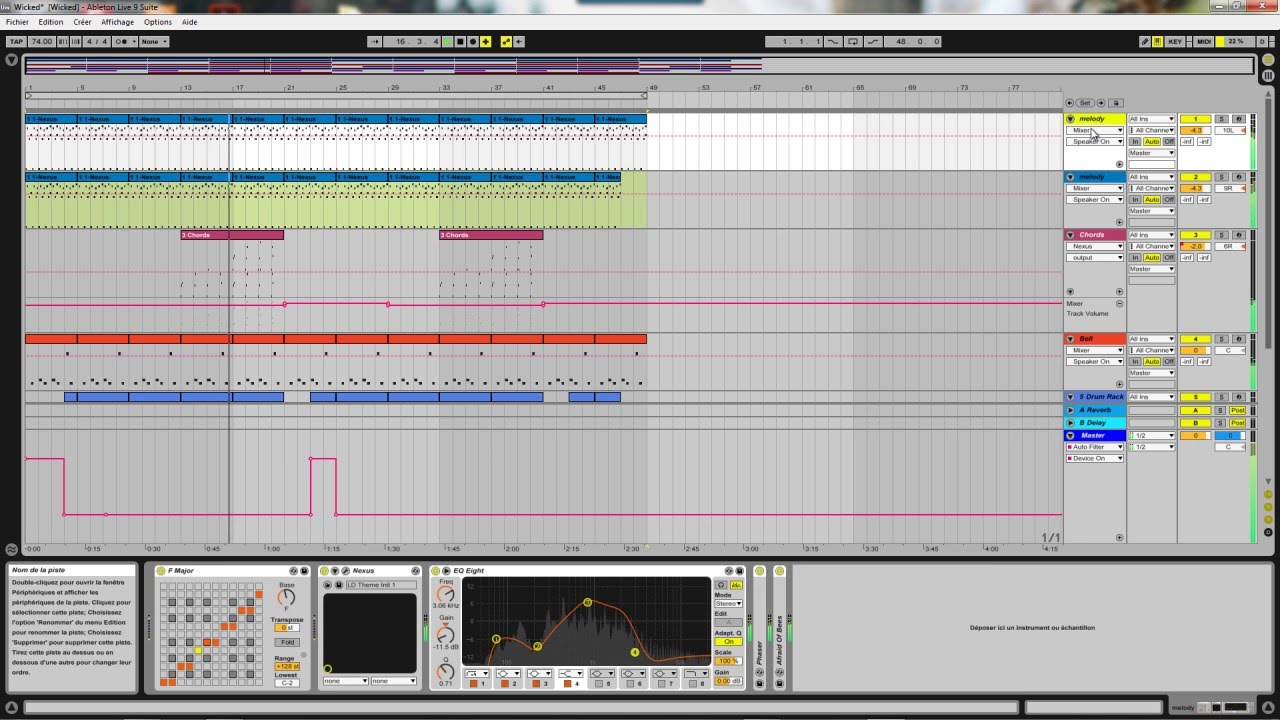The width and height of the screenshot is (1280, 720).
Task: Open the Bell track's Speaker On control chooser
Action: (x=1095, y=362)
